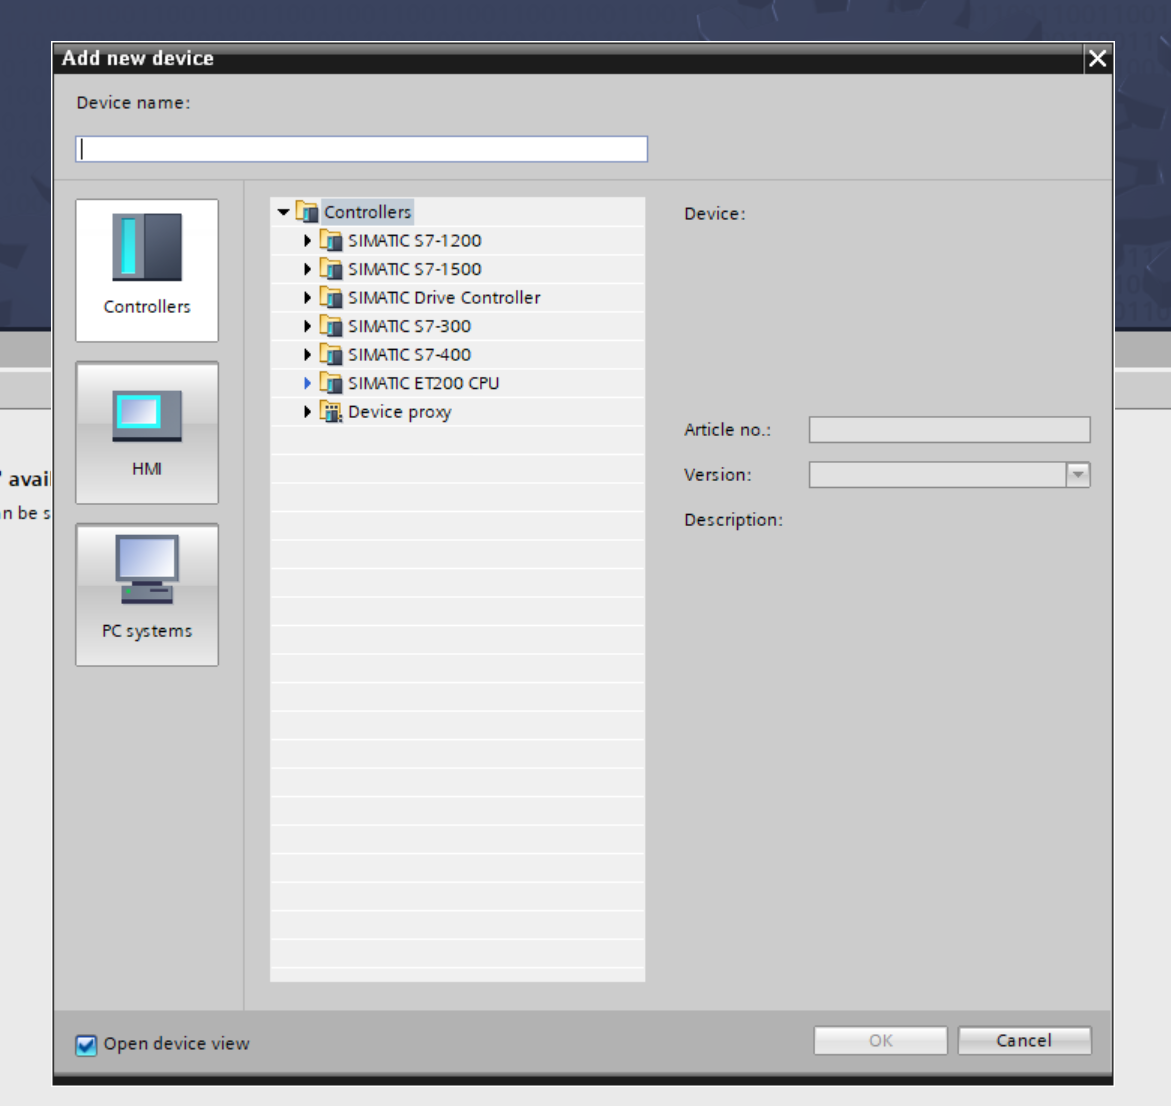Click the SIMATIC Drive Controller folder icon
Image resolution: width=1171 pixels, height=1106 pixels.
[x=331, y=297]
